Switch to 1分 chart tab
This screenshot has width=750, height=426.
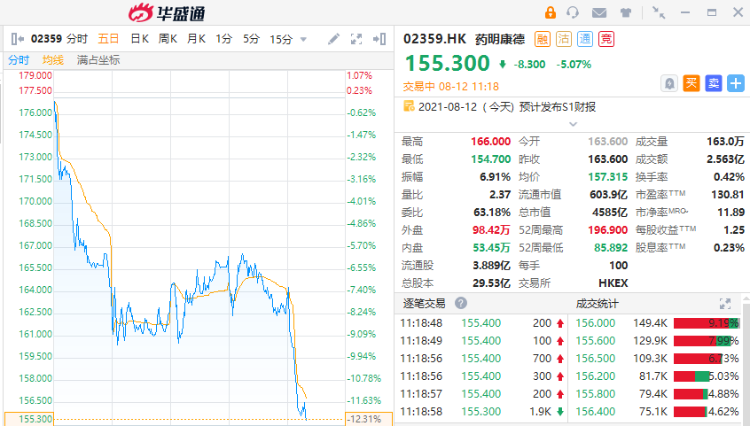point(223,39)
